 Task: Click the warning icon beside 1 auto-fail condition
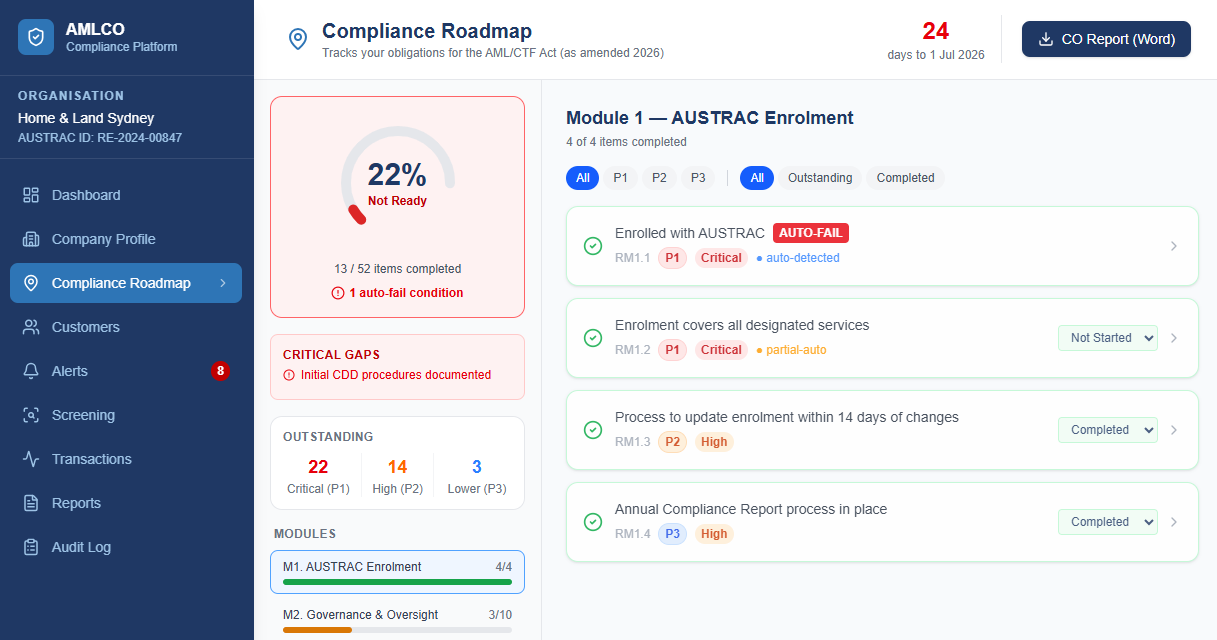[338, 293]
